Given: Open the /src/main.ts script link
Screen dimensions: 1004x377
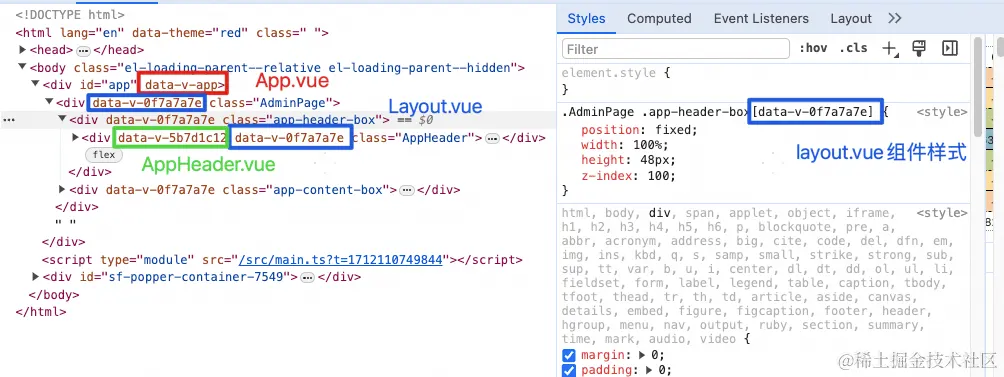Looking at the screenshot, I should pyautogui.click(x=341, y=260).
